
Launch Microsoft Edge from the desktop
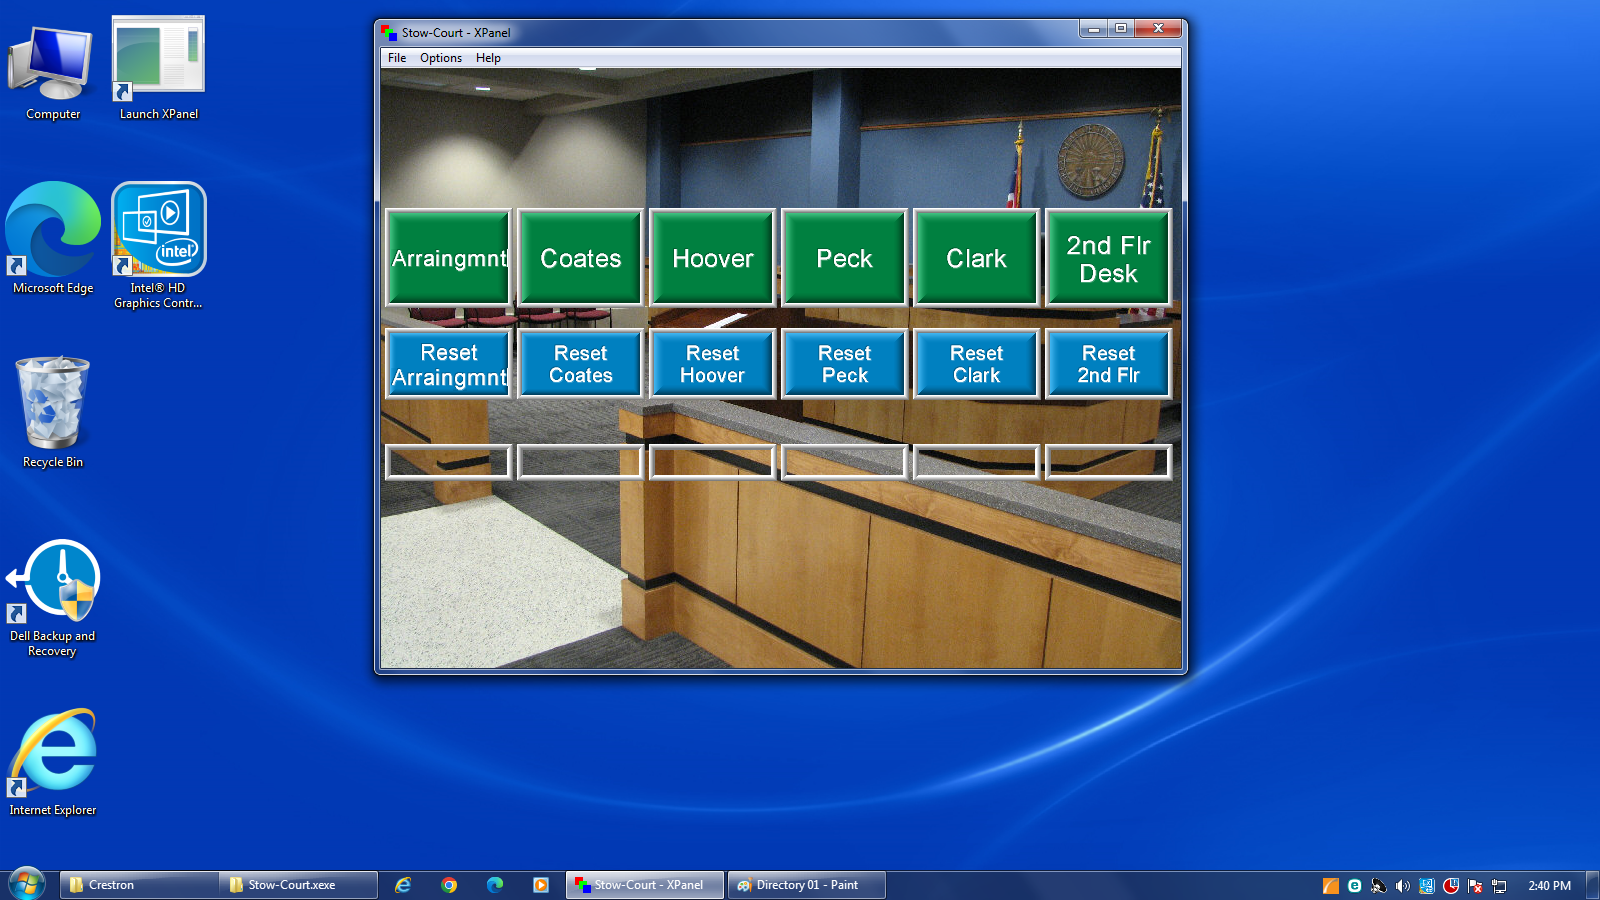(x=53, y=238)
